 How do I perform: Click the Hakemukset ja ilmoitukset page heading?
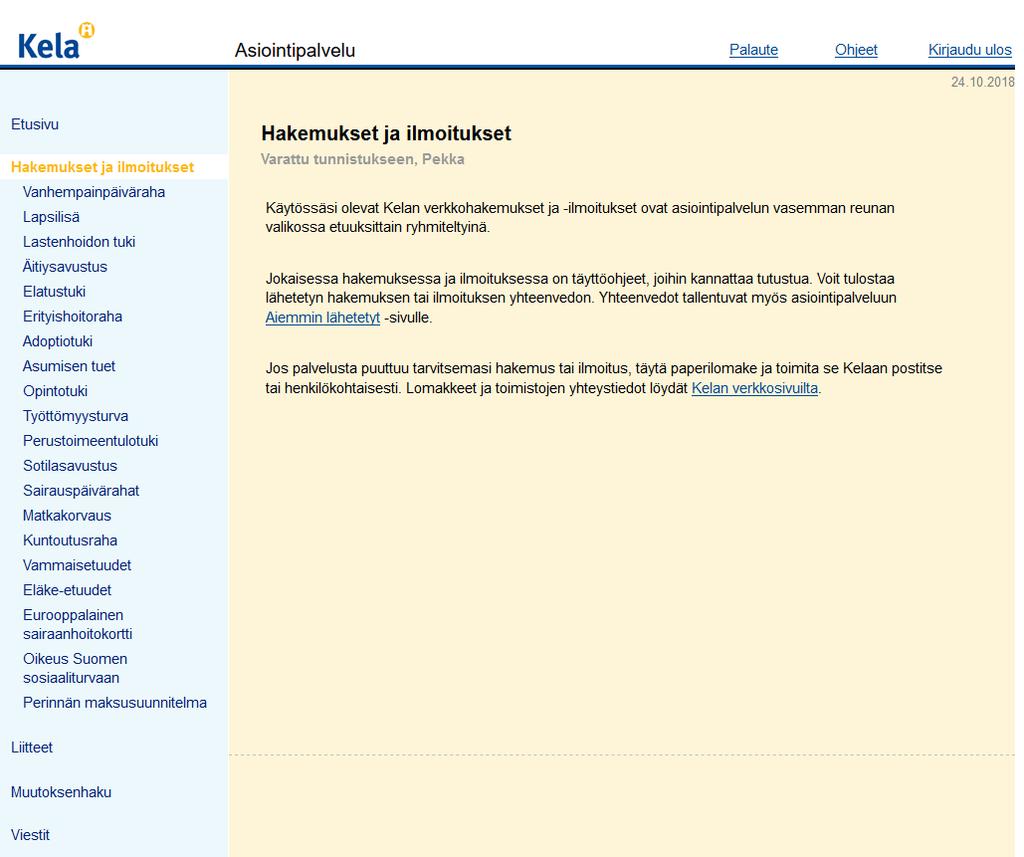386,133
